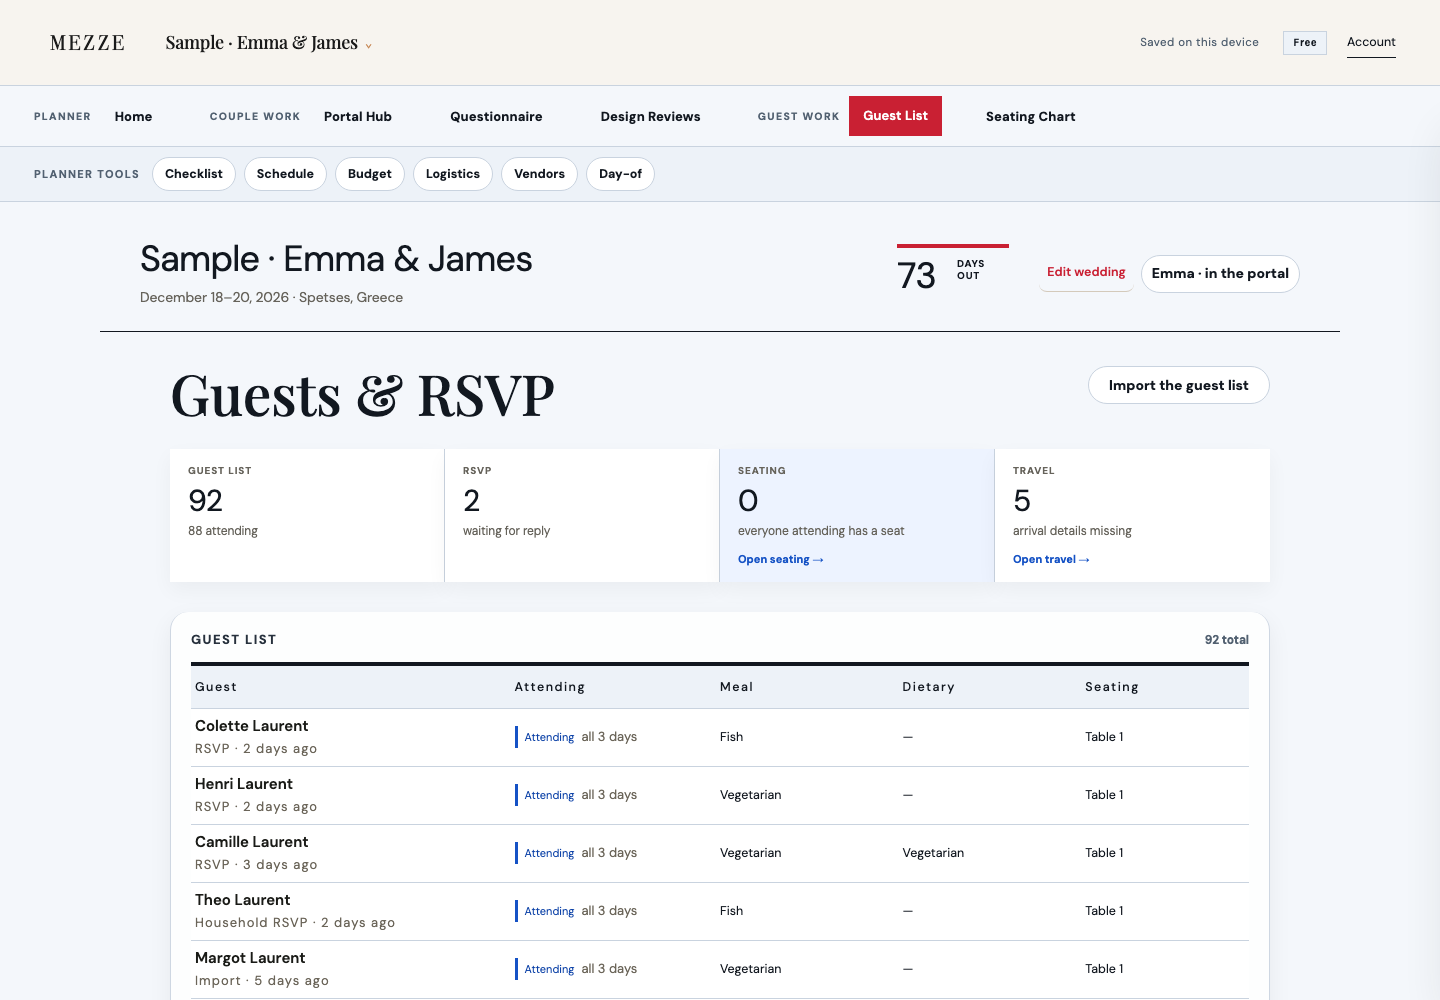
Task: Select the Guest List tab
Action: click(895, 116)
